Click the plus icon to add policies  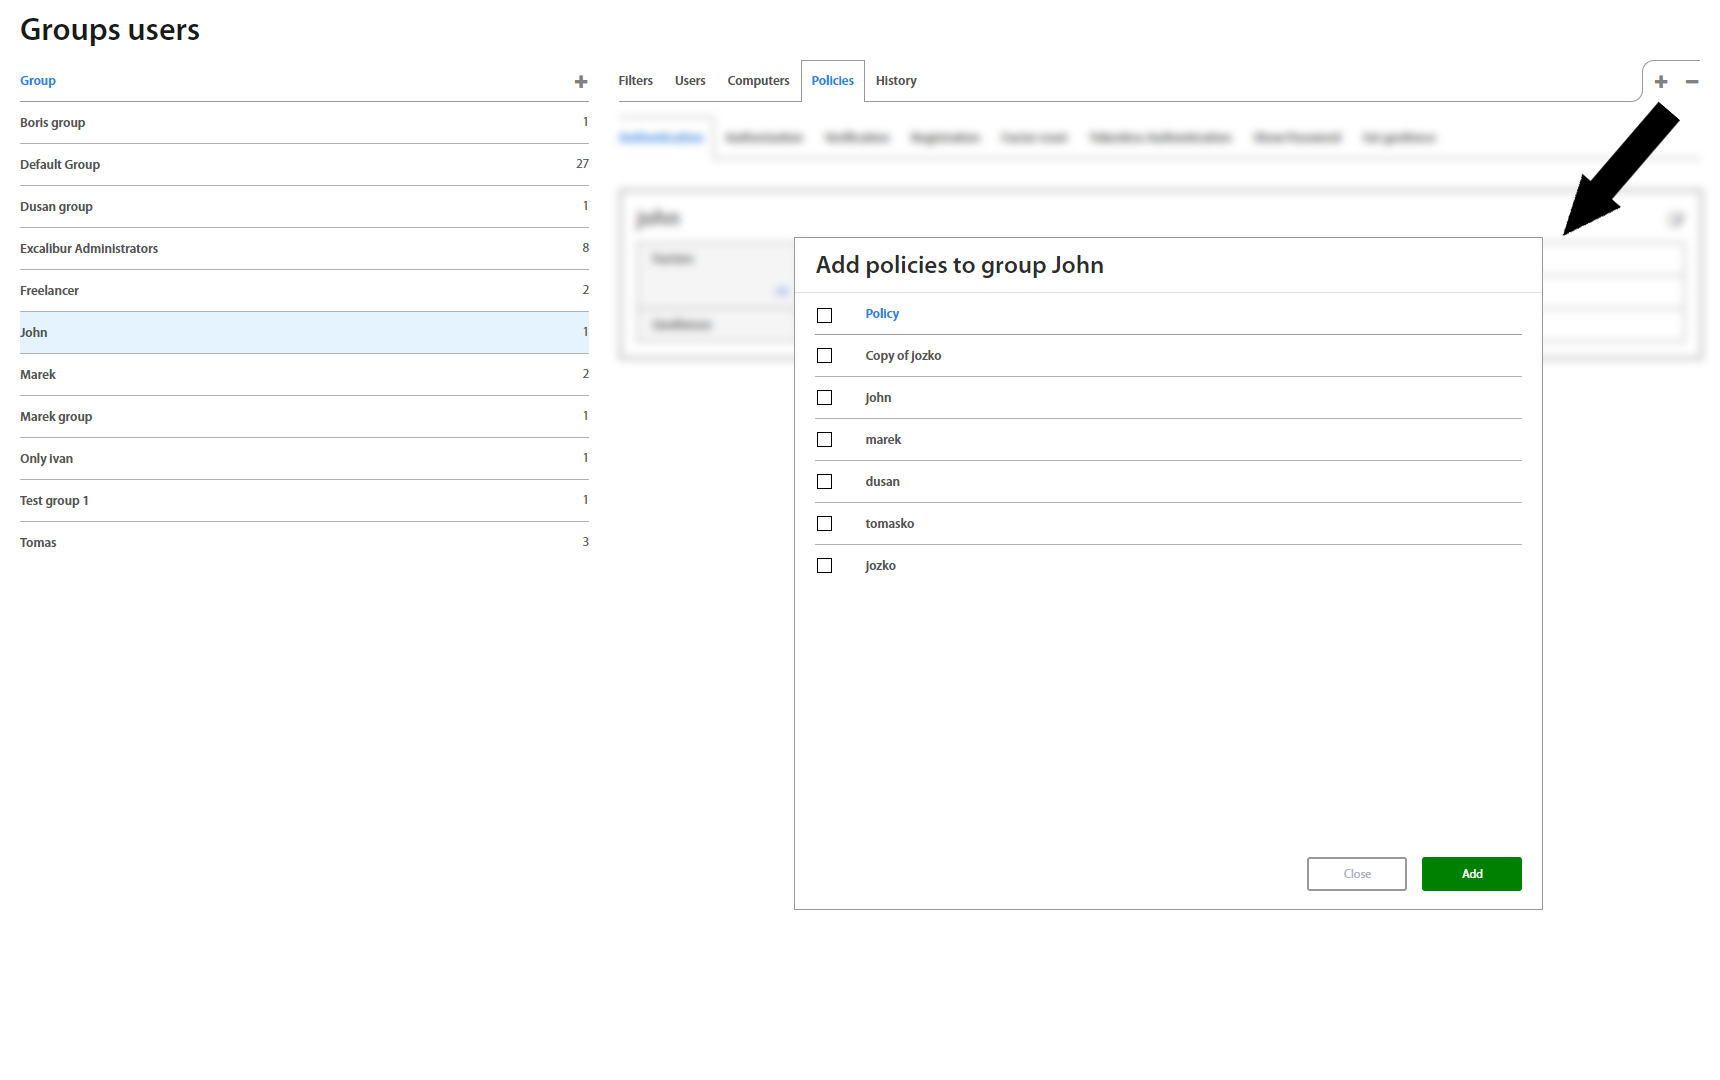click(x=1660, y=82)
